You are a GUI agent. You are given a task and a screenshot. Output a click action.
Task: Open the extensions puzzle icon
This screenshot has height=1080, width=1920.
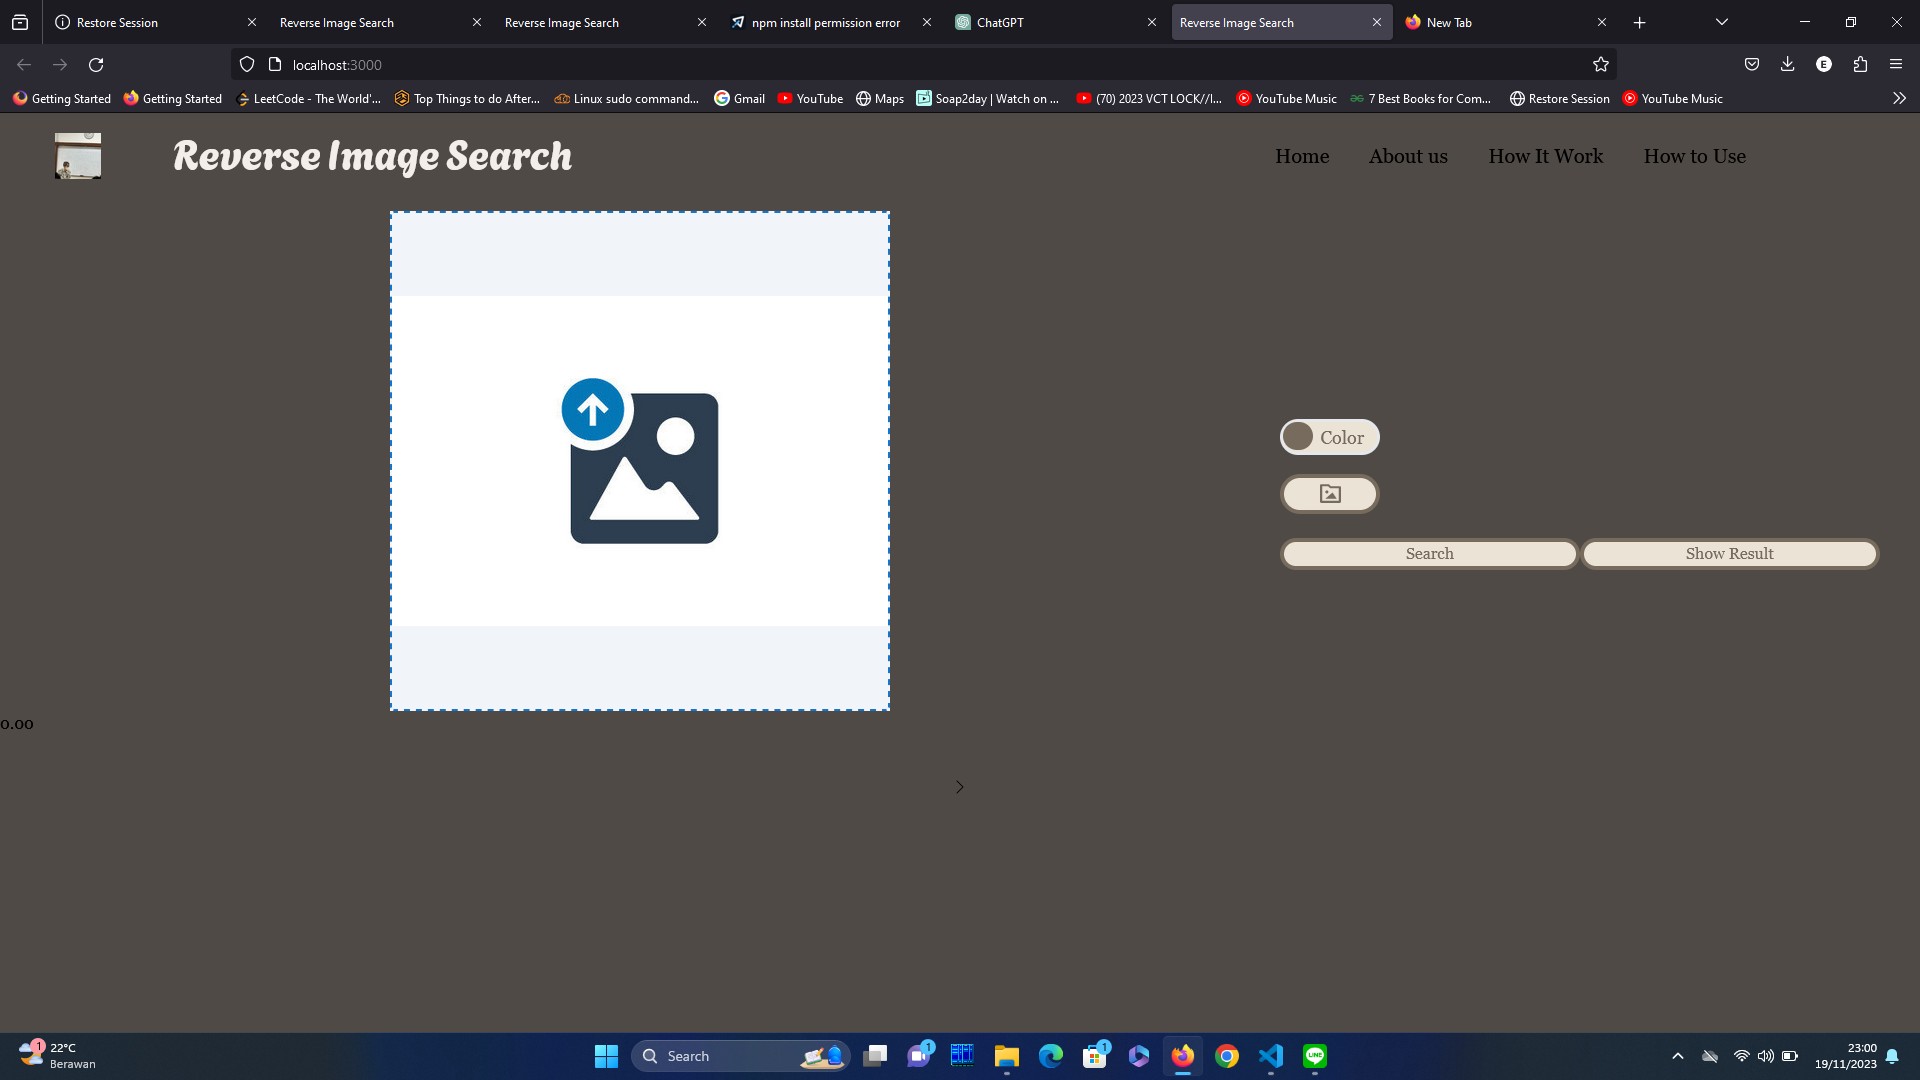pos(1860,65)
